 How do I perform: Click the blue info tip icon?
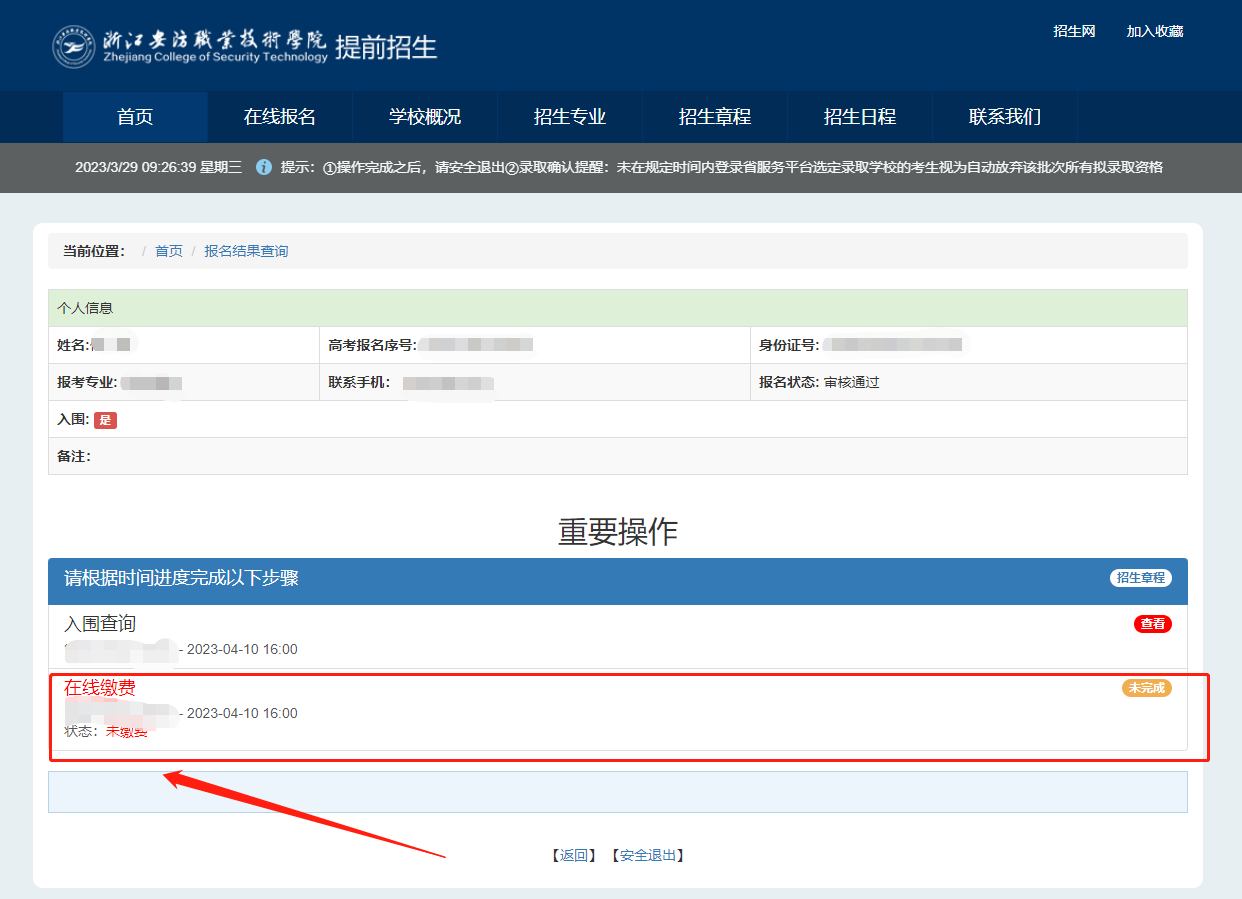coord(264,167)
